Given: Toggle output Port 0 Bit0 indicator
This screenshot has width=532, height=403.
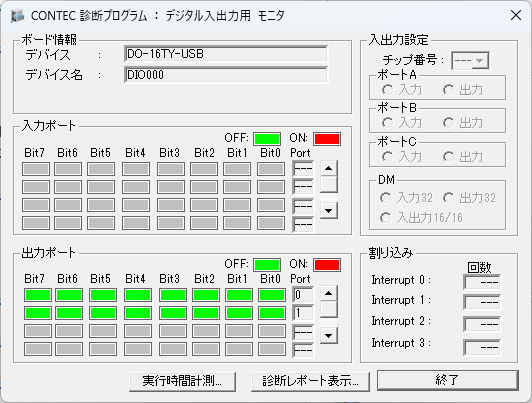Looking at the screenshot, I should tap(271, 295).
